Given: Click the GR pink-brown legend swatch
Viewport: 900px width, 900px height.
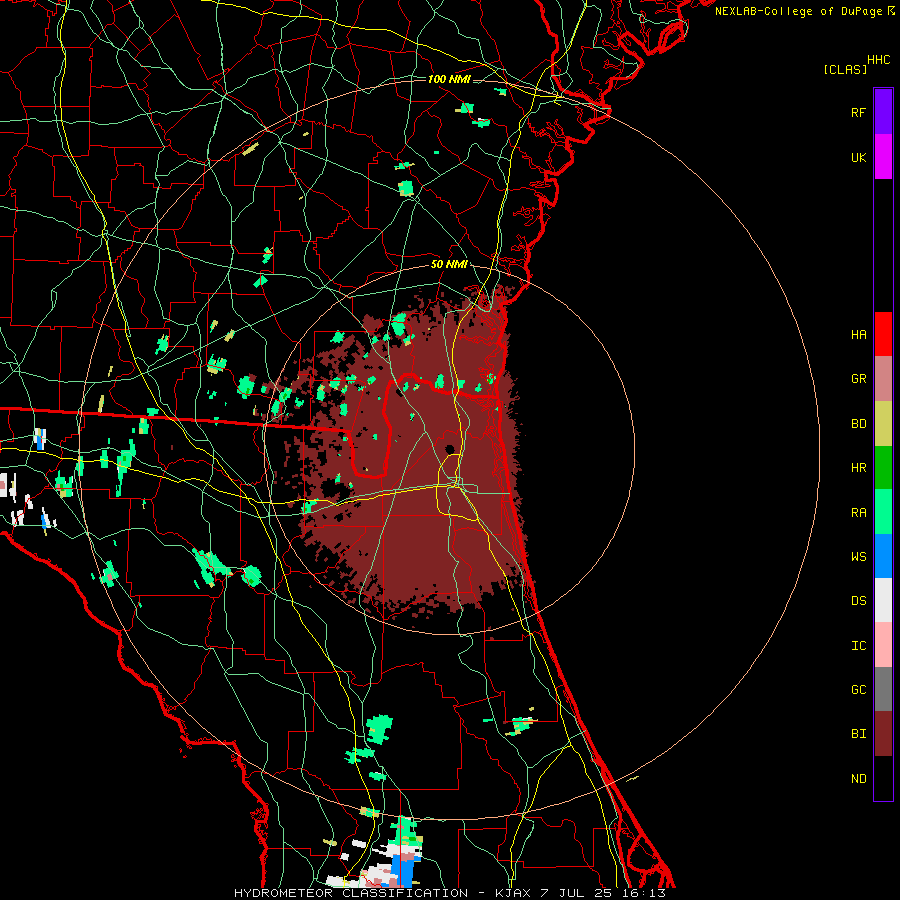Looking at the screenshot, I should [883, 379].
